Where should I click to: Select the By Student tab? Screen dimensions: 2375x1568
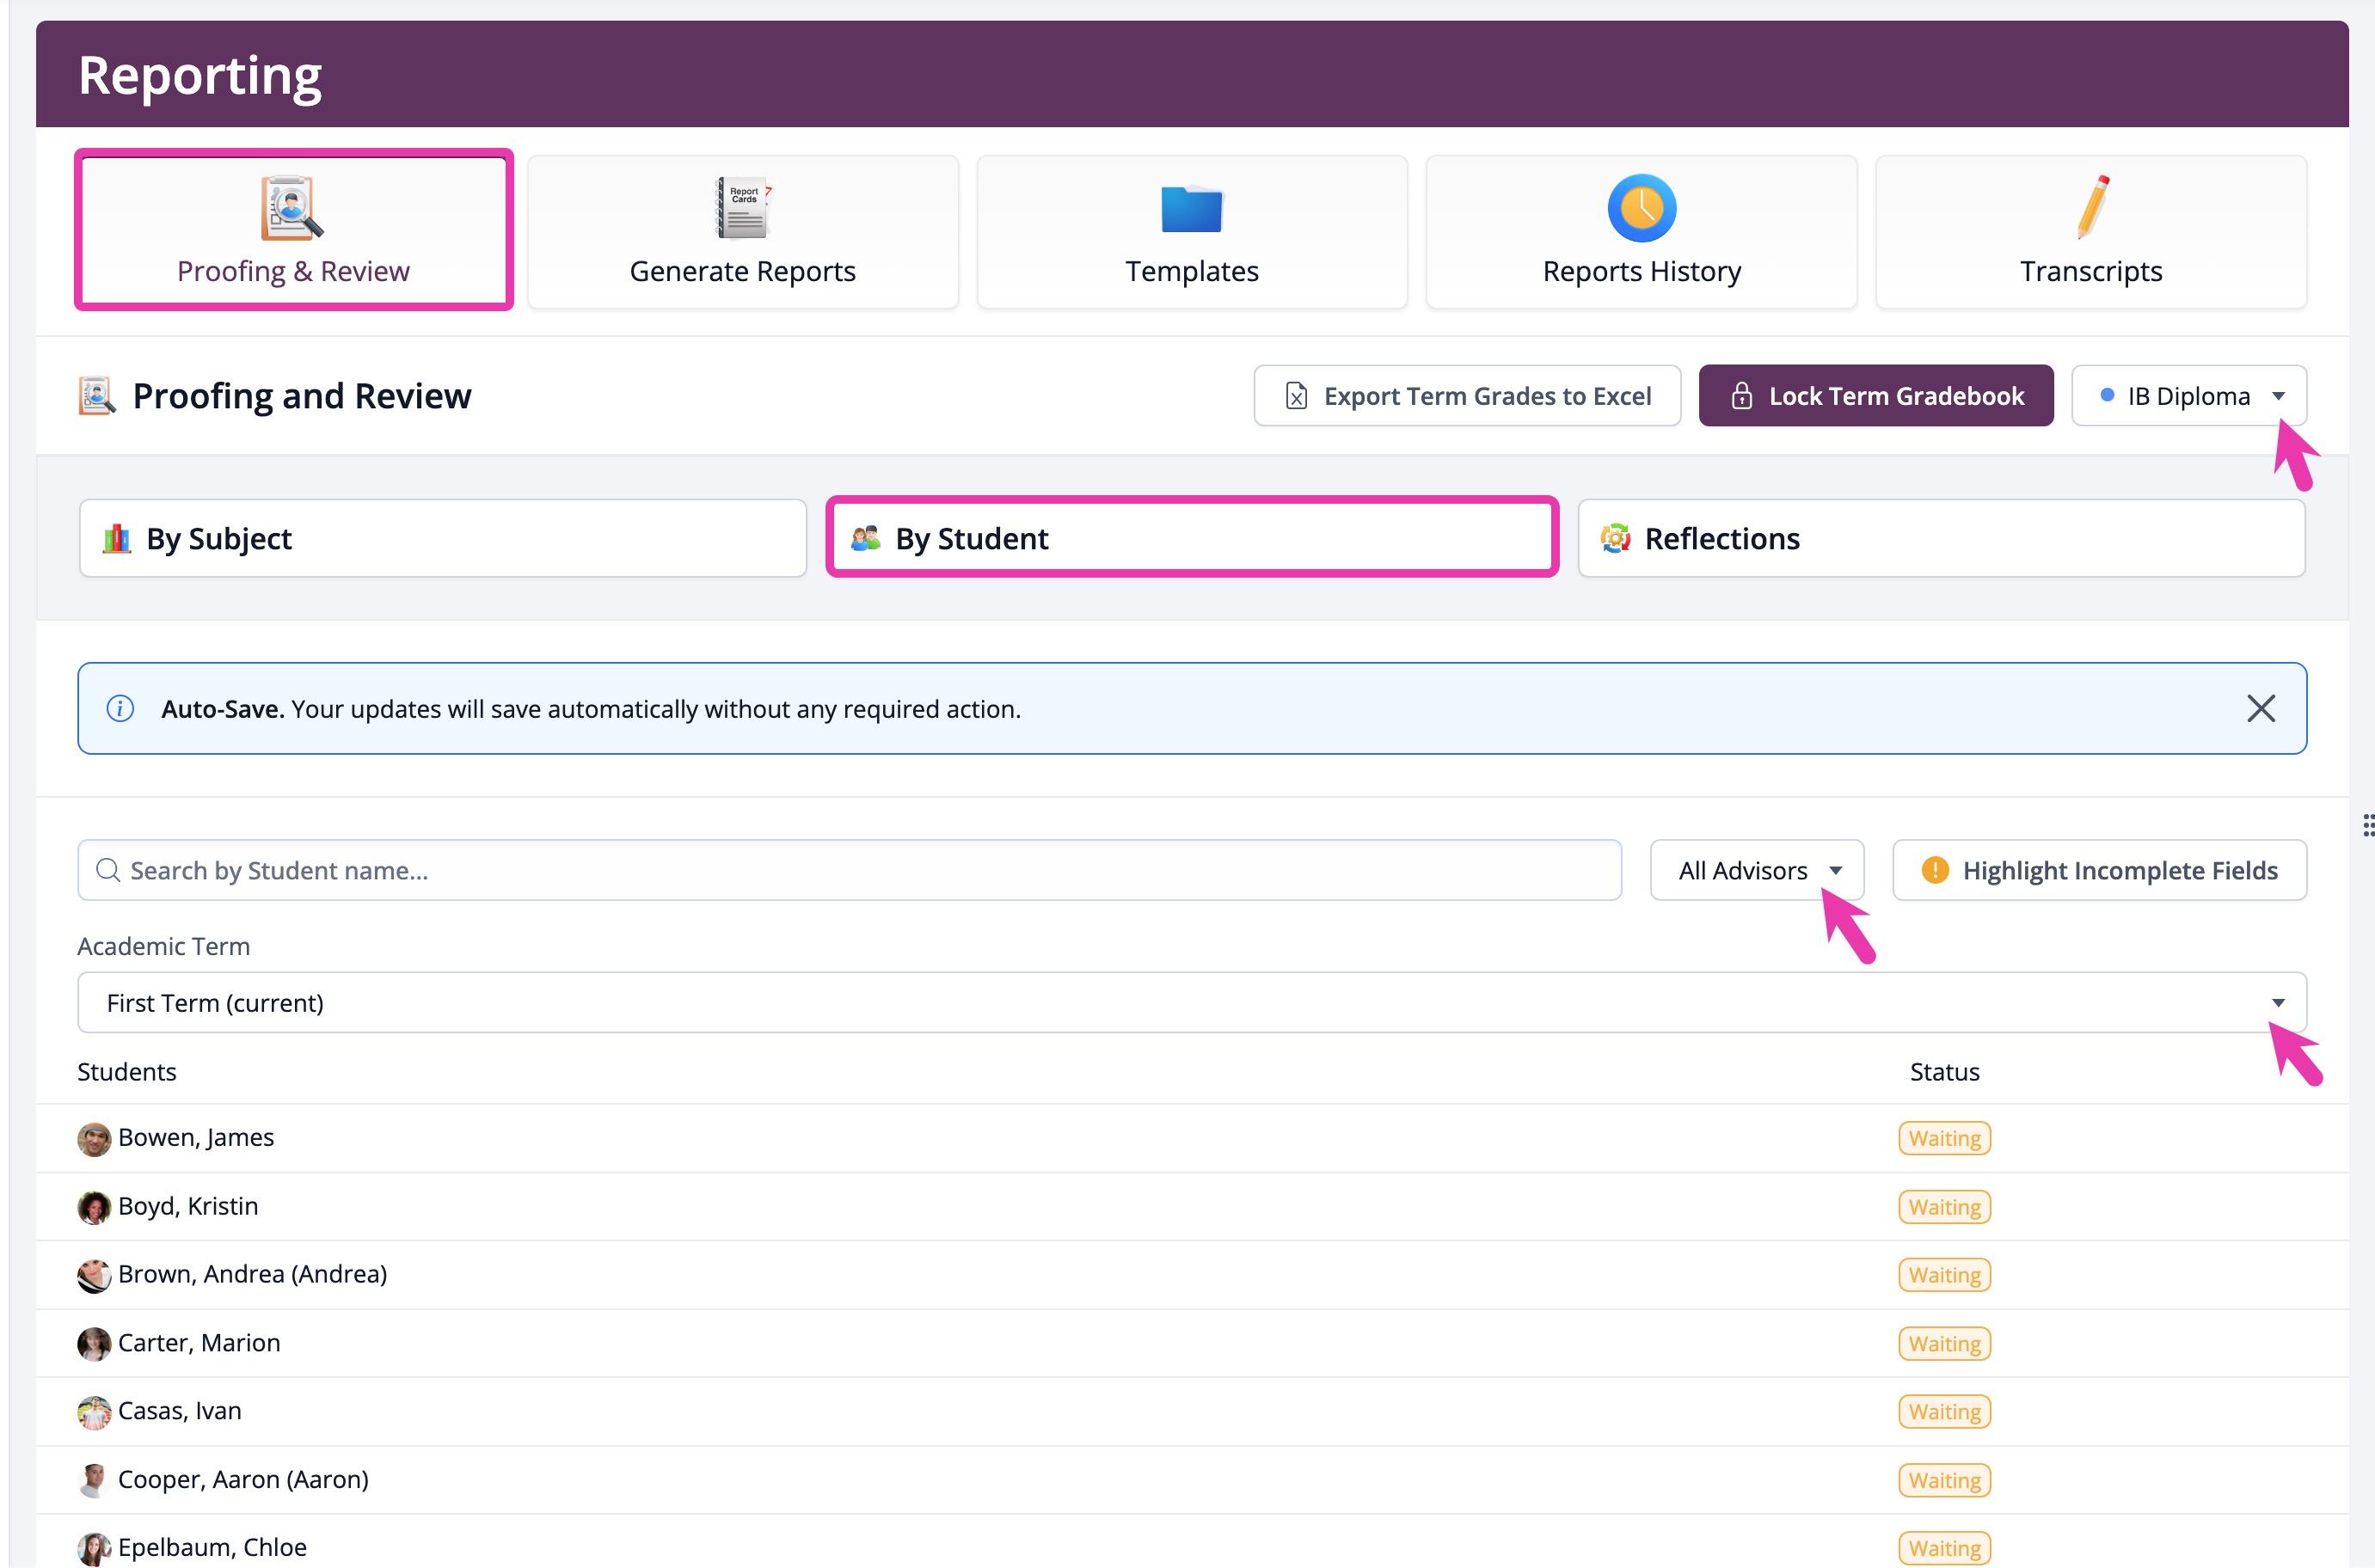point(1191,538)
